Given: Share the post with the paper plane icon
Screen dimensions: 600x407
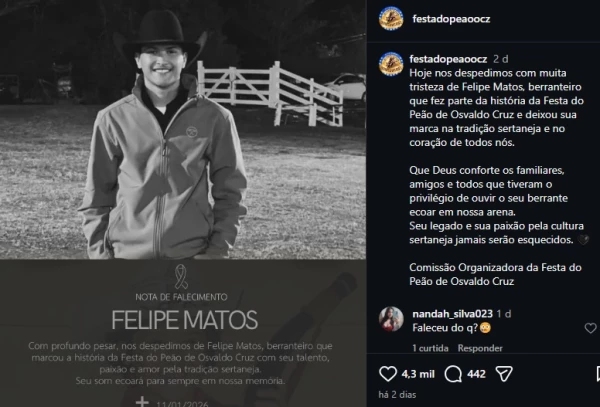Looking at the screenshot, I should pyautogui.click(x=504, y=374).
